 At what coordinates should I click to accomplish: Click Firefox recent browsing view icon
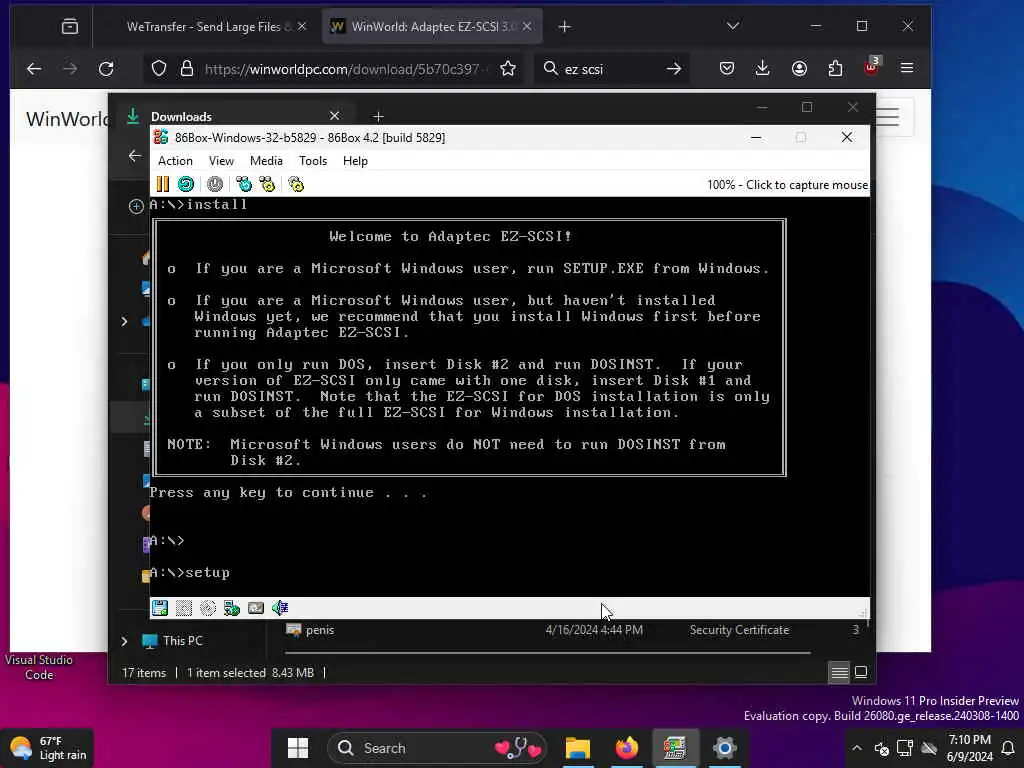[x=70, y=26]
